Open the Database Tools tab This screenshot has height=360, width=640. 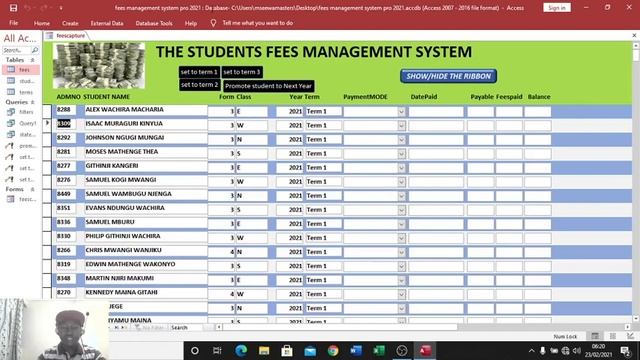click(x=154, y=23)
